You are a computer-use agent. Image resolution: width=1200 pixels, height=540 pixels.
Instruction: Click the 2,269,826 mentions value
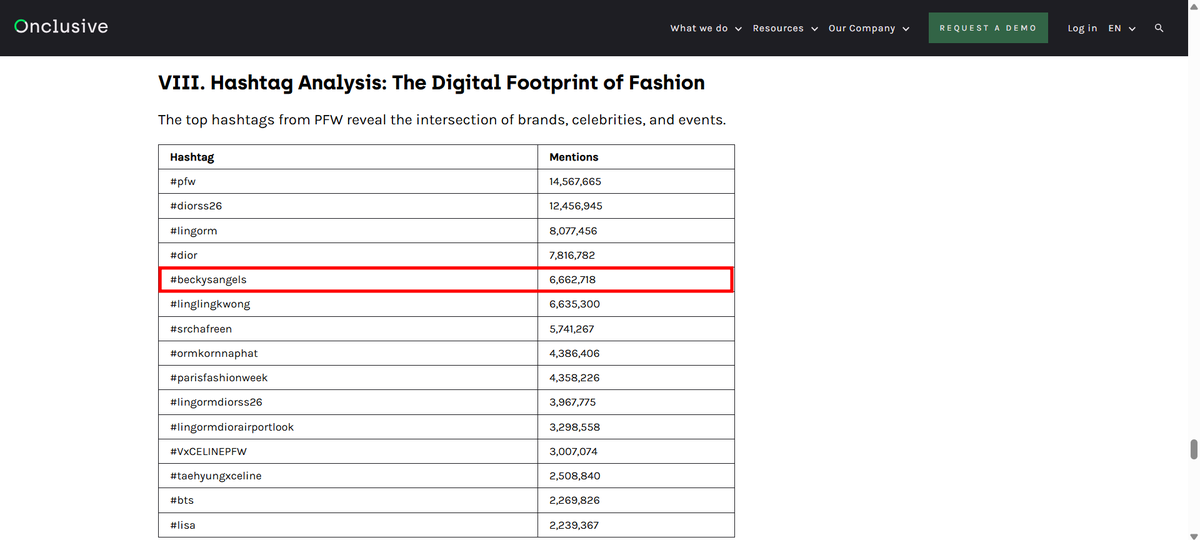pyautogui.click(x=574, y=500)
